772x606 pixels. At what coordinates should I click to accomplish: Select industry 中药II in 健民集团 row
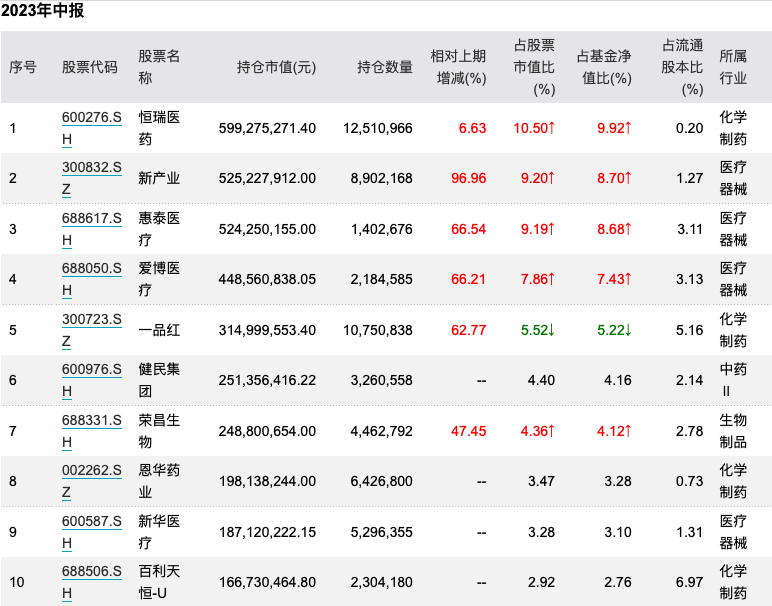pyautogui.click(x=733, y=380)
